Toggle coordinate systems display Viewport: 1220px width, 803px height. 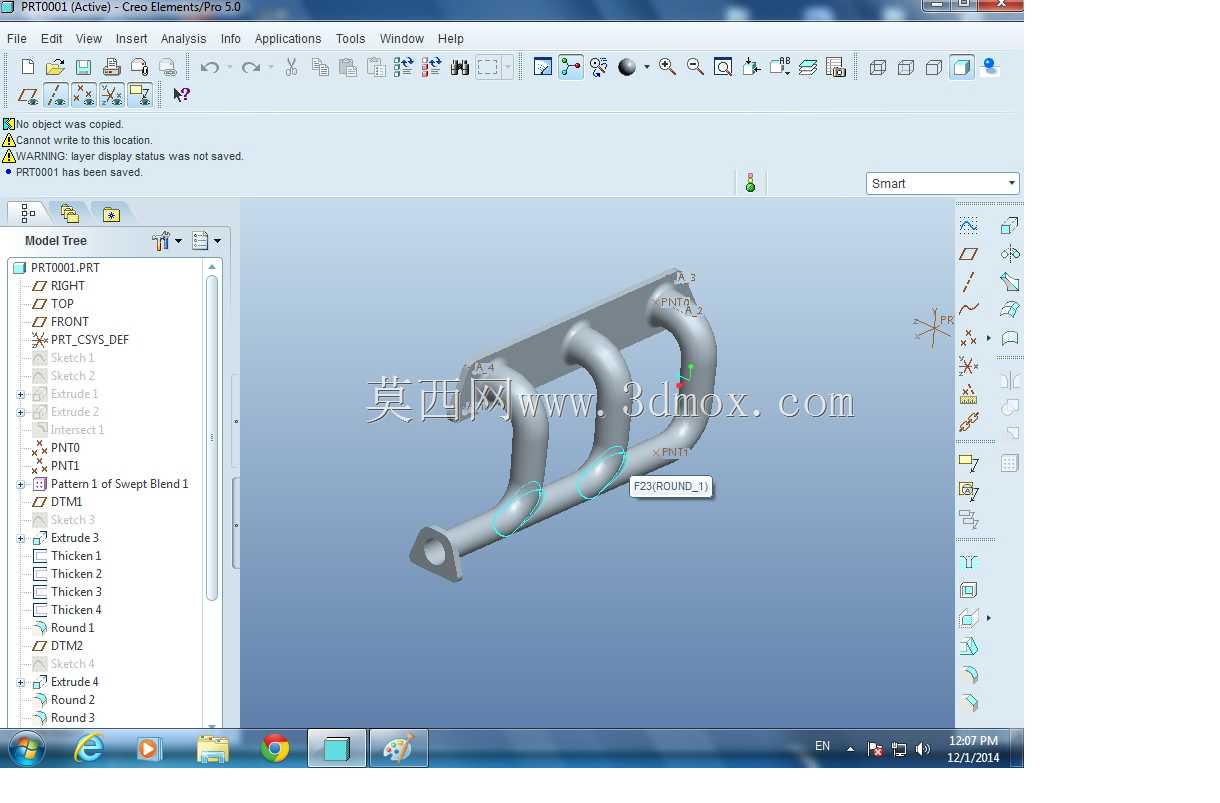click(x=112, y=95)
